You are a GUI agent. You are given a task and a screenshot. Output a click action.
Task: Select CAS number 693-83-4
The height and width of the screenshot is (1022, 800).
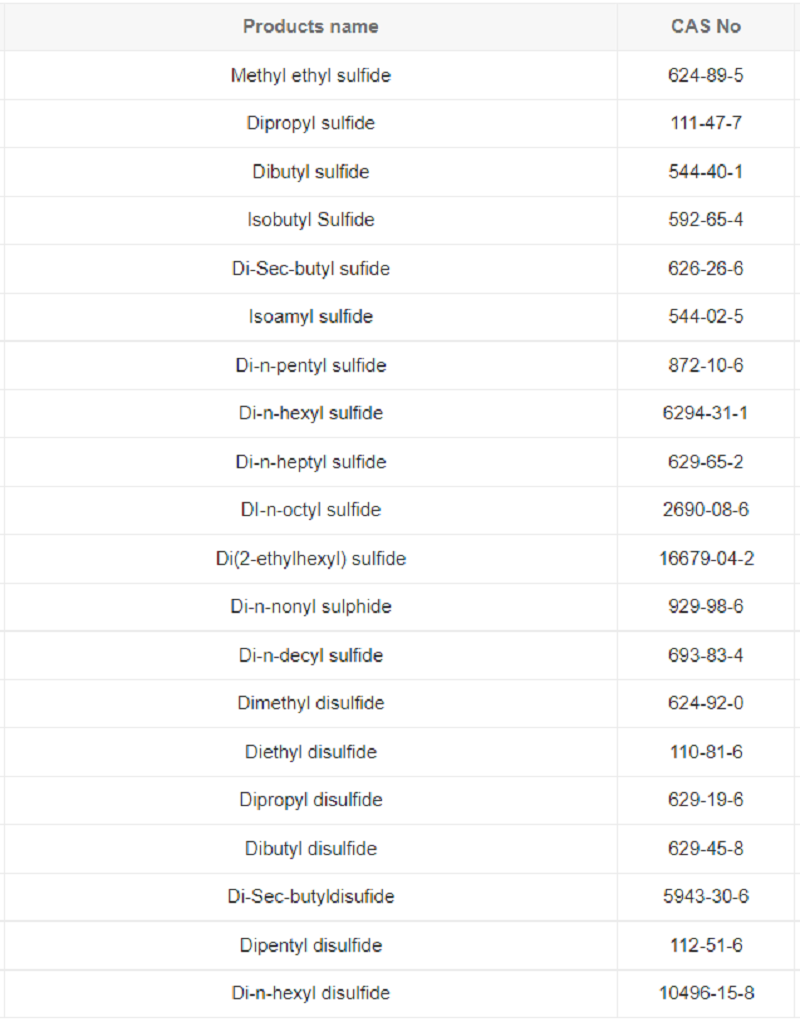click(x=705, y=655)
